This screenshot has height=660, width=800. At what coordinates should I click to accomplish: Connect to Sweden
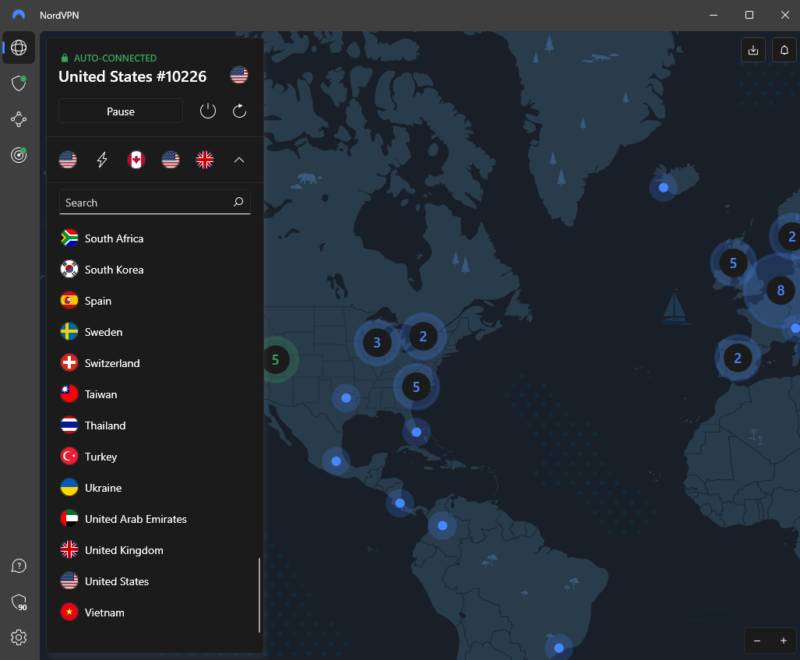[x=155, y=332]
